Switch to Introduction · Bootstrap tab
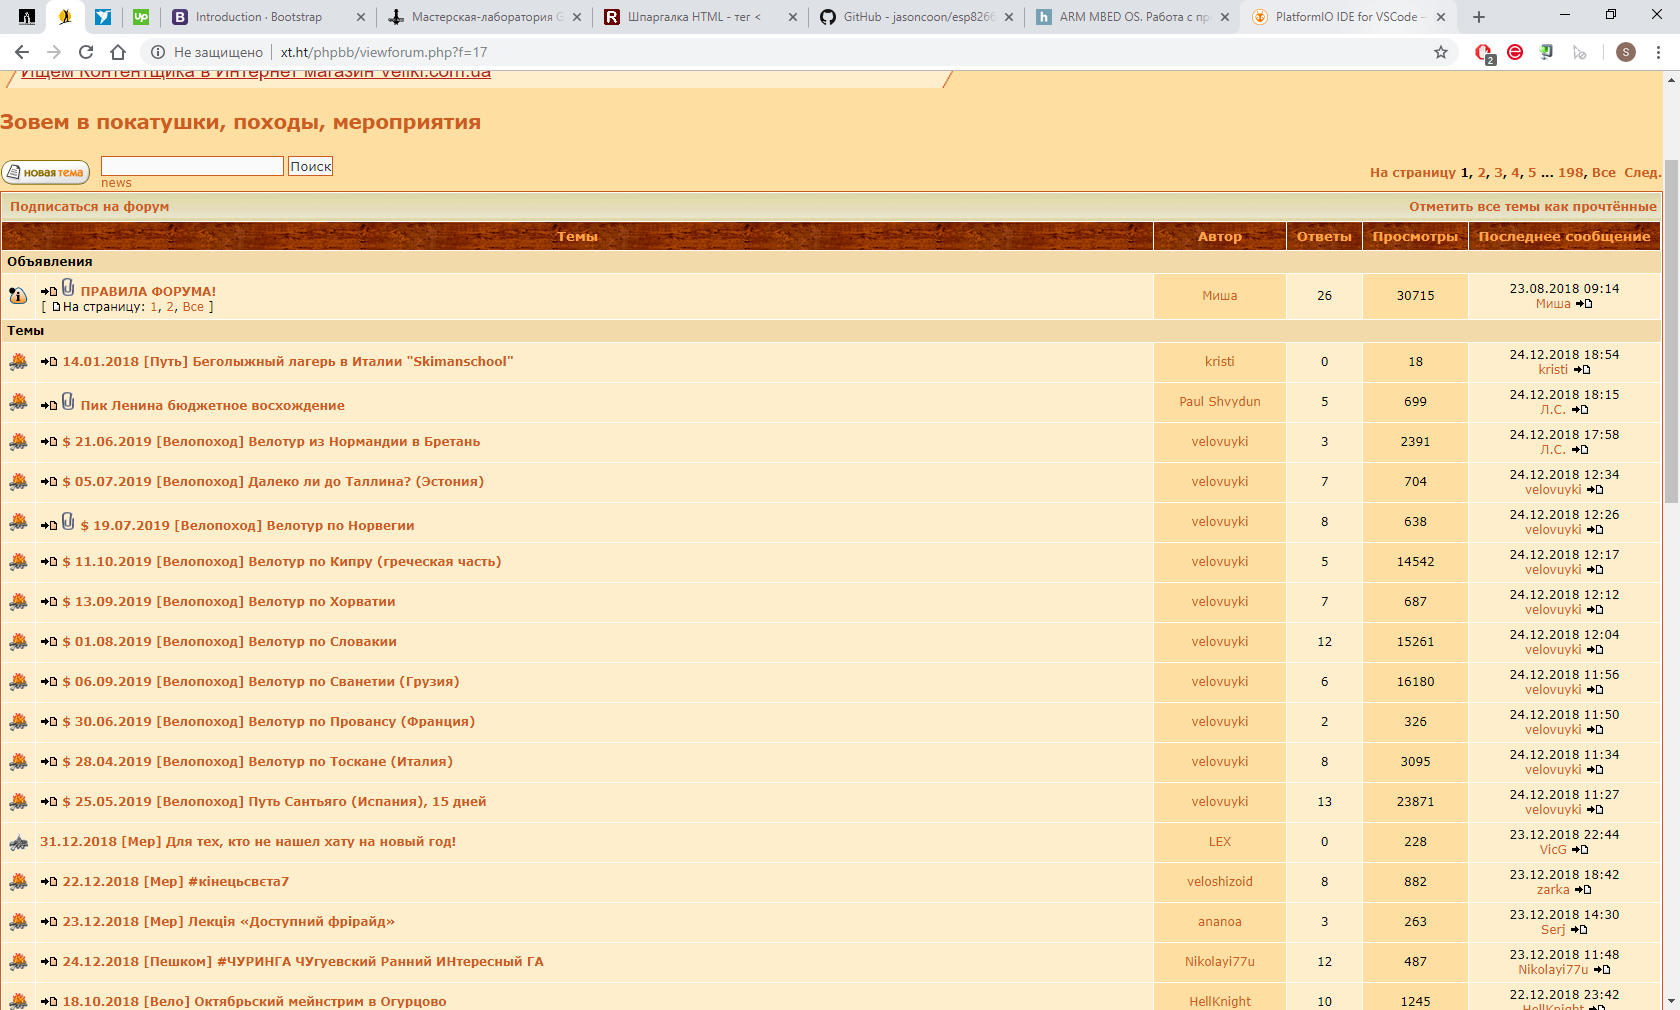The image size is (1680, 1010). click(258, 17)
